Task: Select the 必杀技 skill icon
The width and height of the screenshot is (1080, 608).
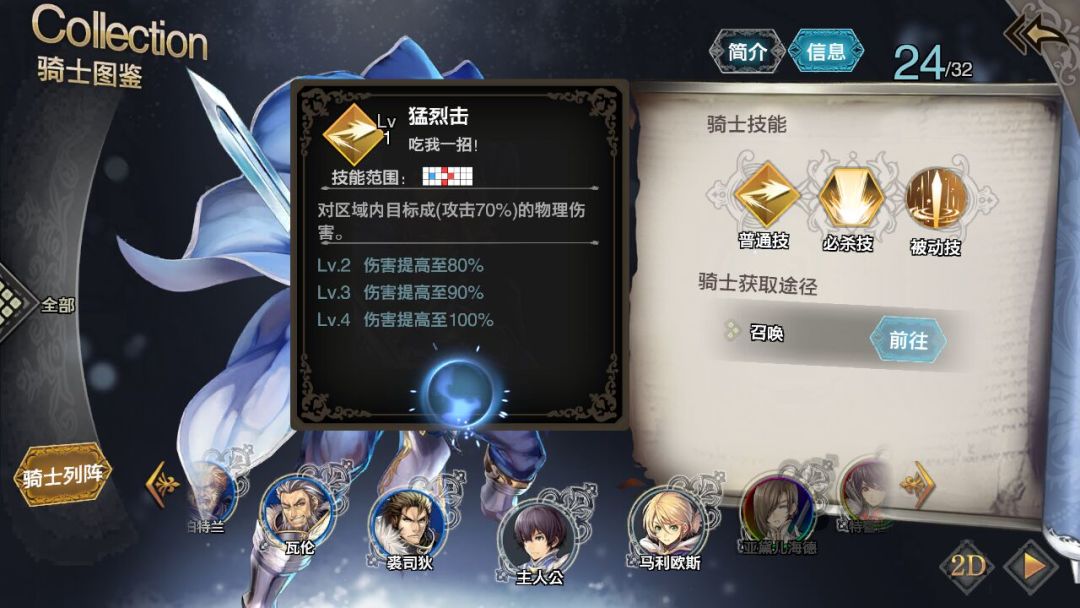Action: click(x=851, y=196)
